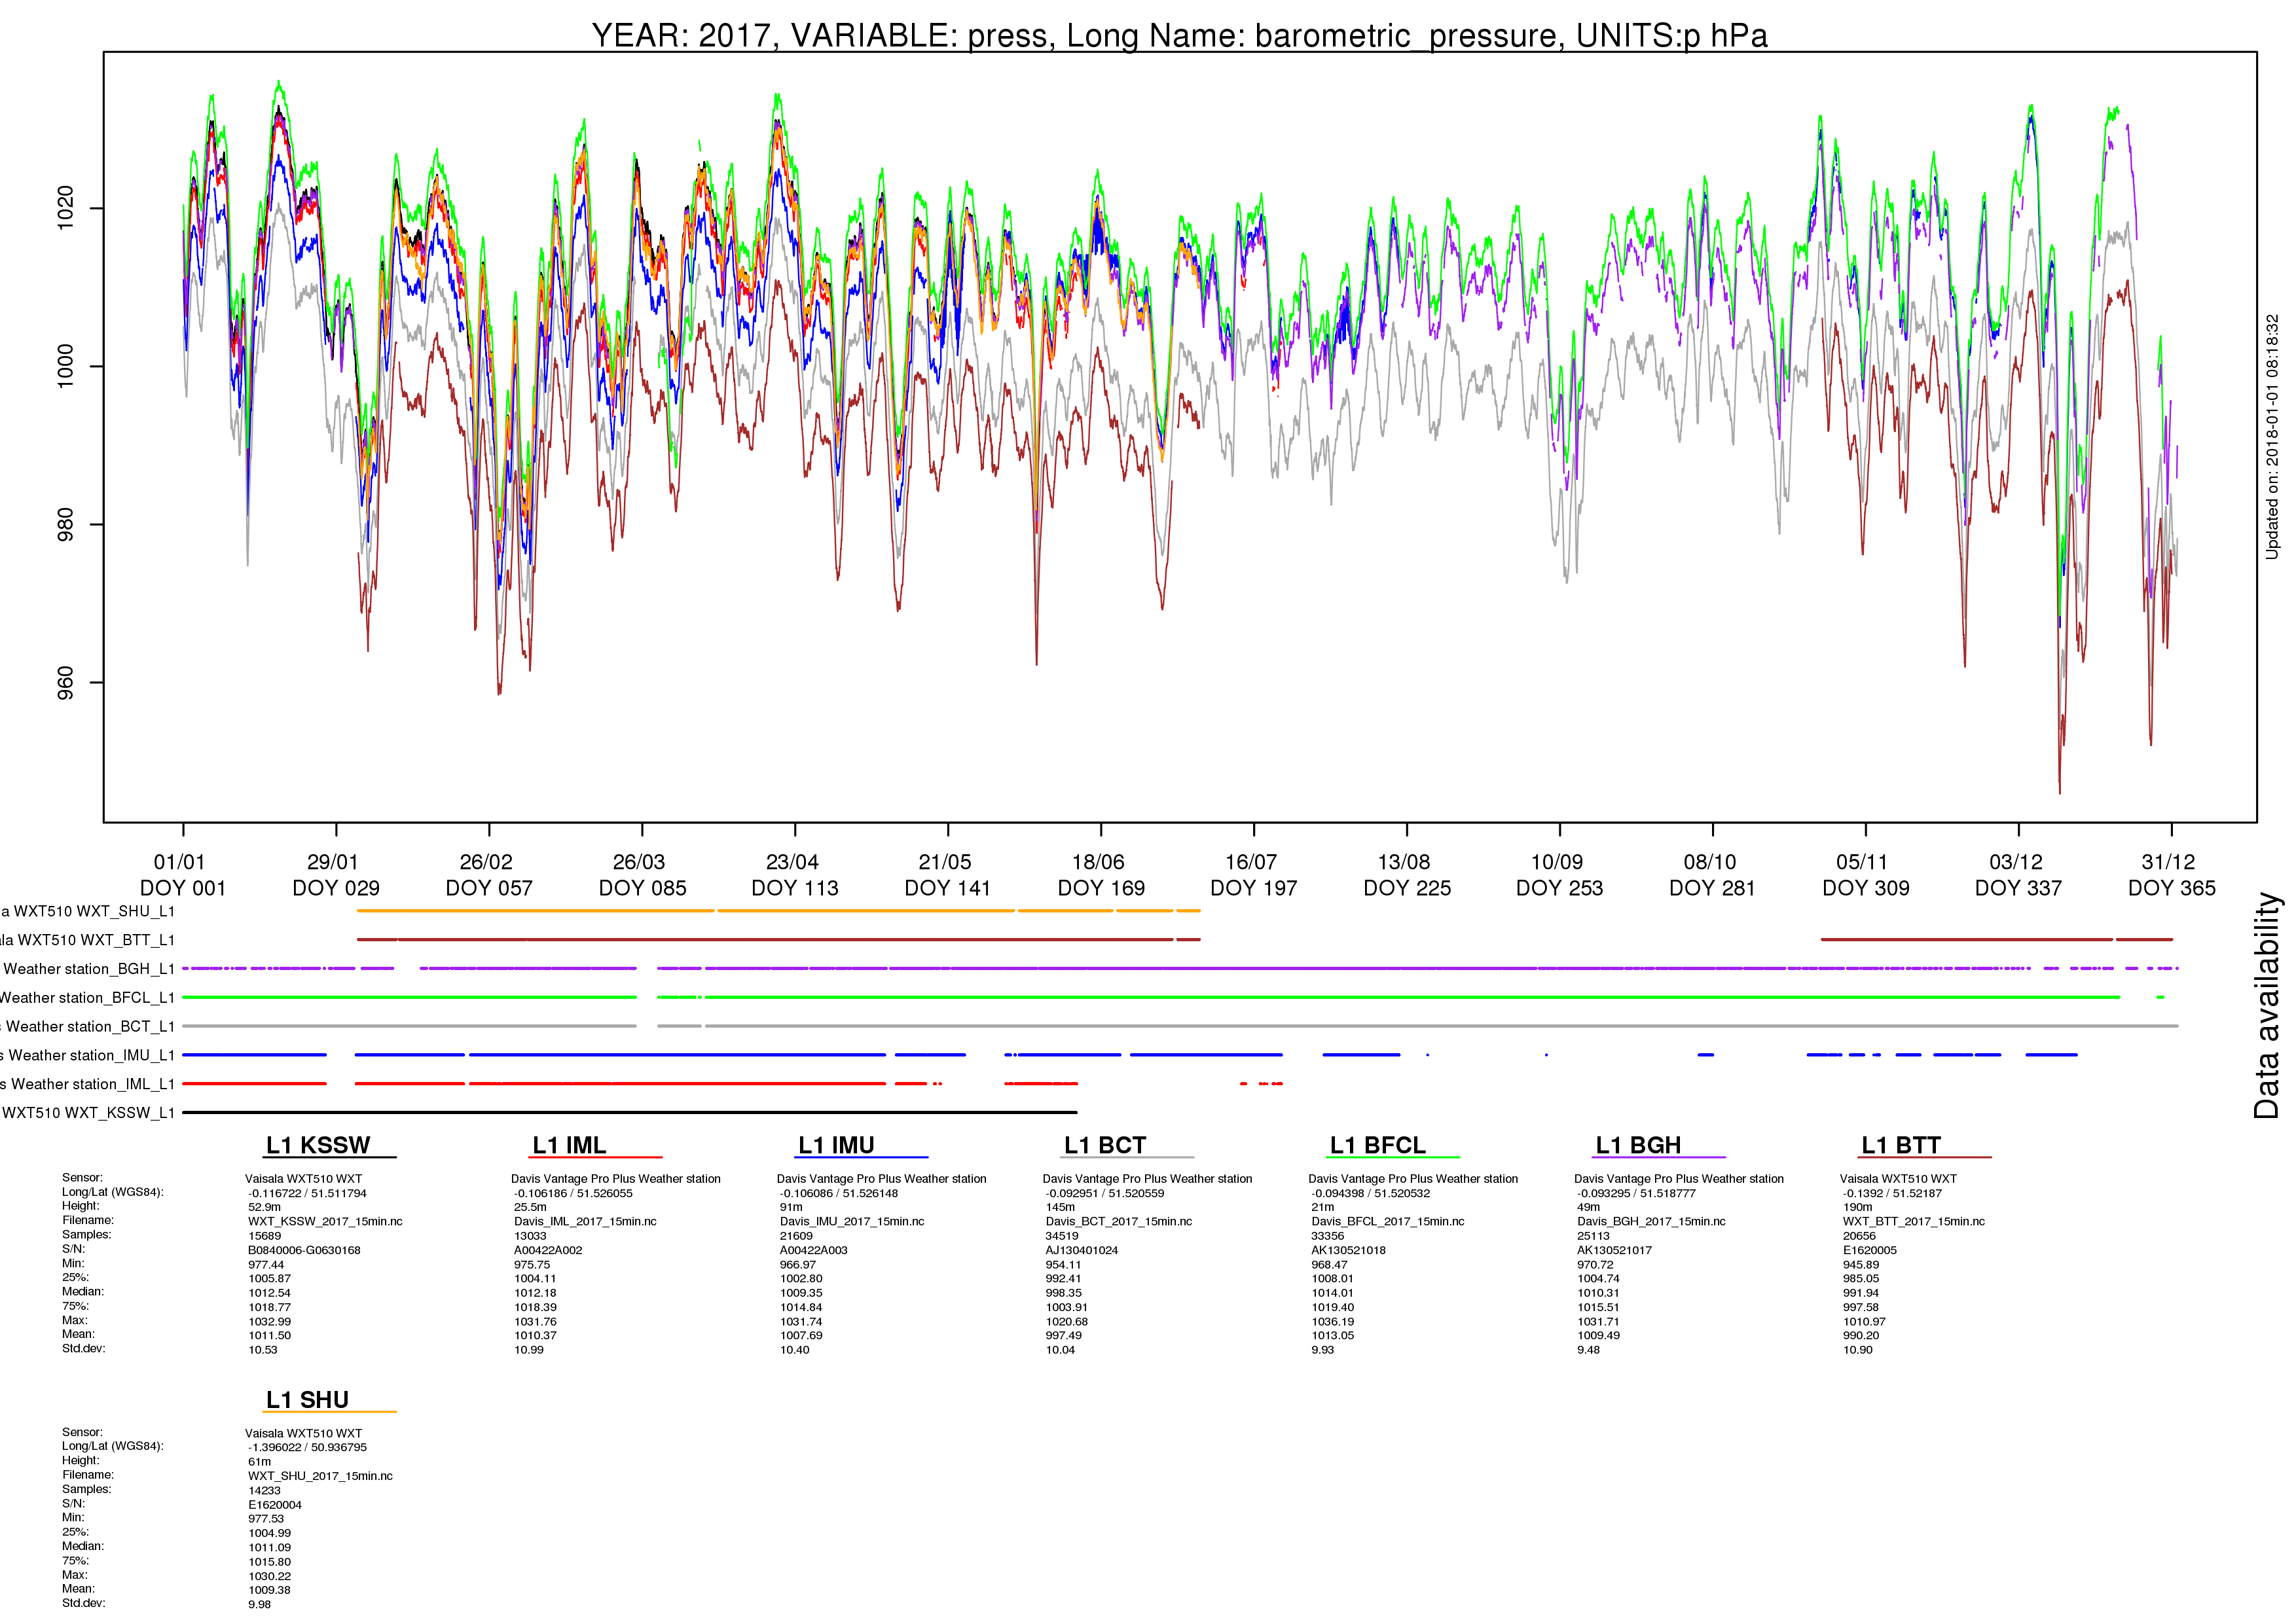Click the y-axis value 960
The width and height of the screenshot is (2296, 1624).
click(65, 683)
